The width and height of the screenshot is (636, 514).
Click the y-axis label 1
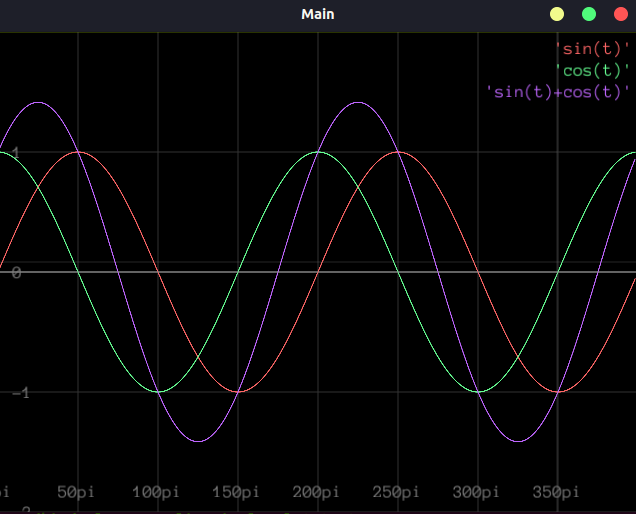[16, 153]
